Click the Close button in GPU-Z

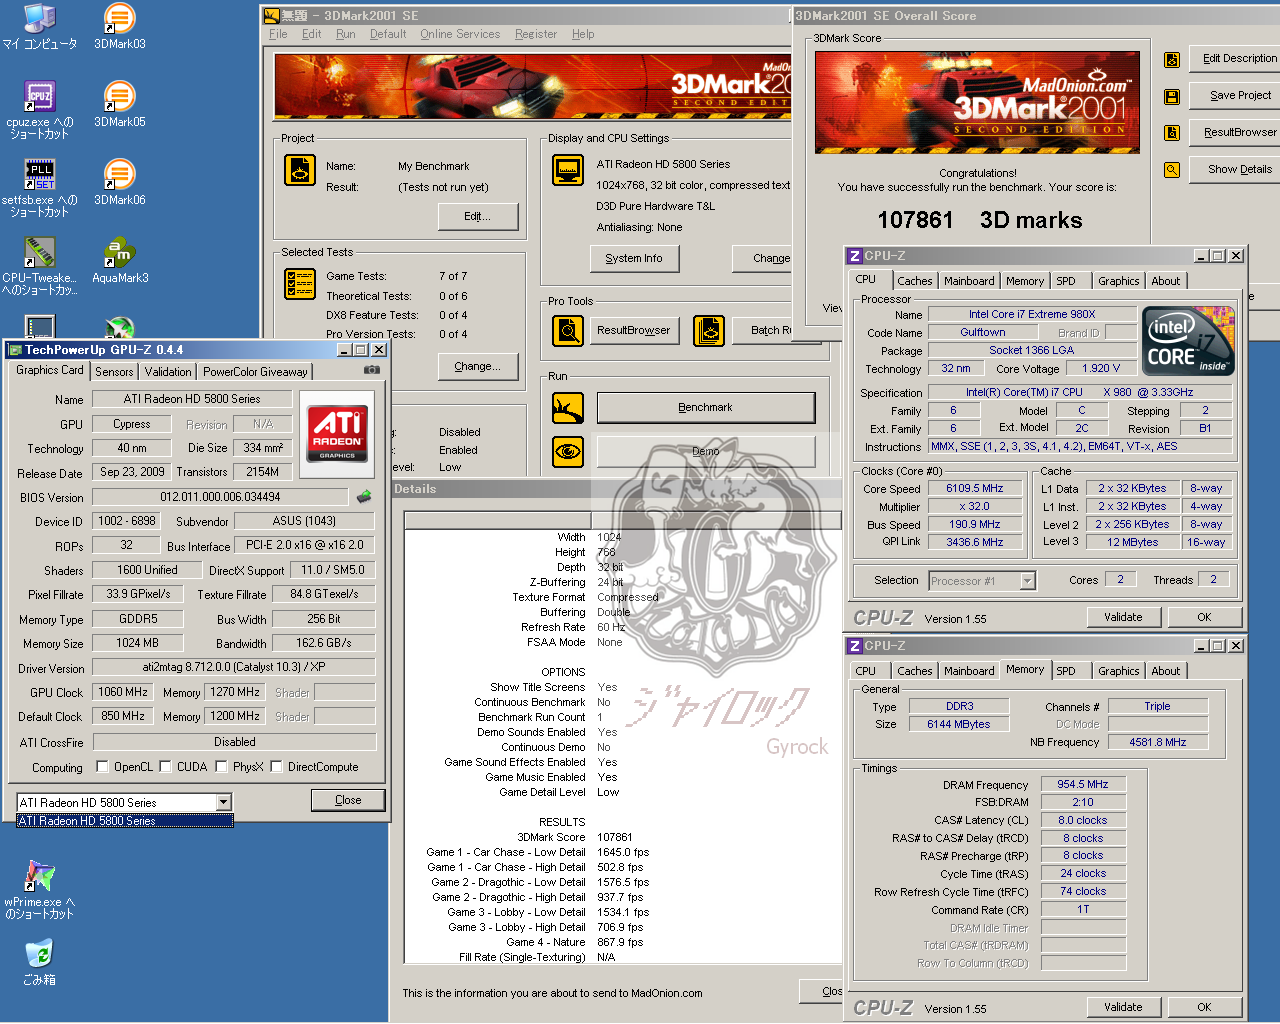click(348, 800)
